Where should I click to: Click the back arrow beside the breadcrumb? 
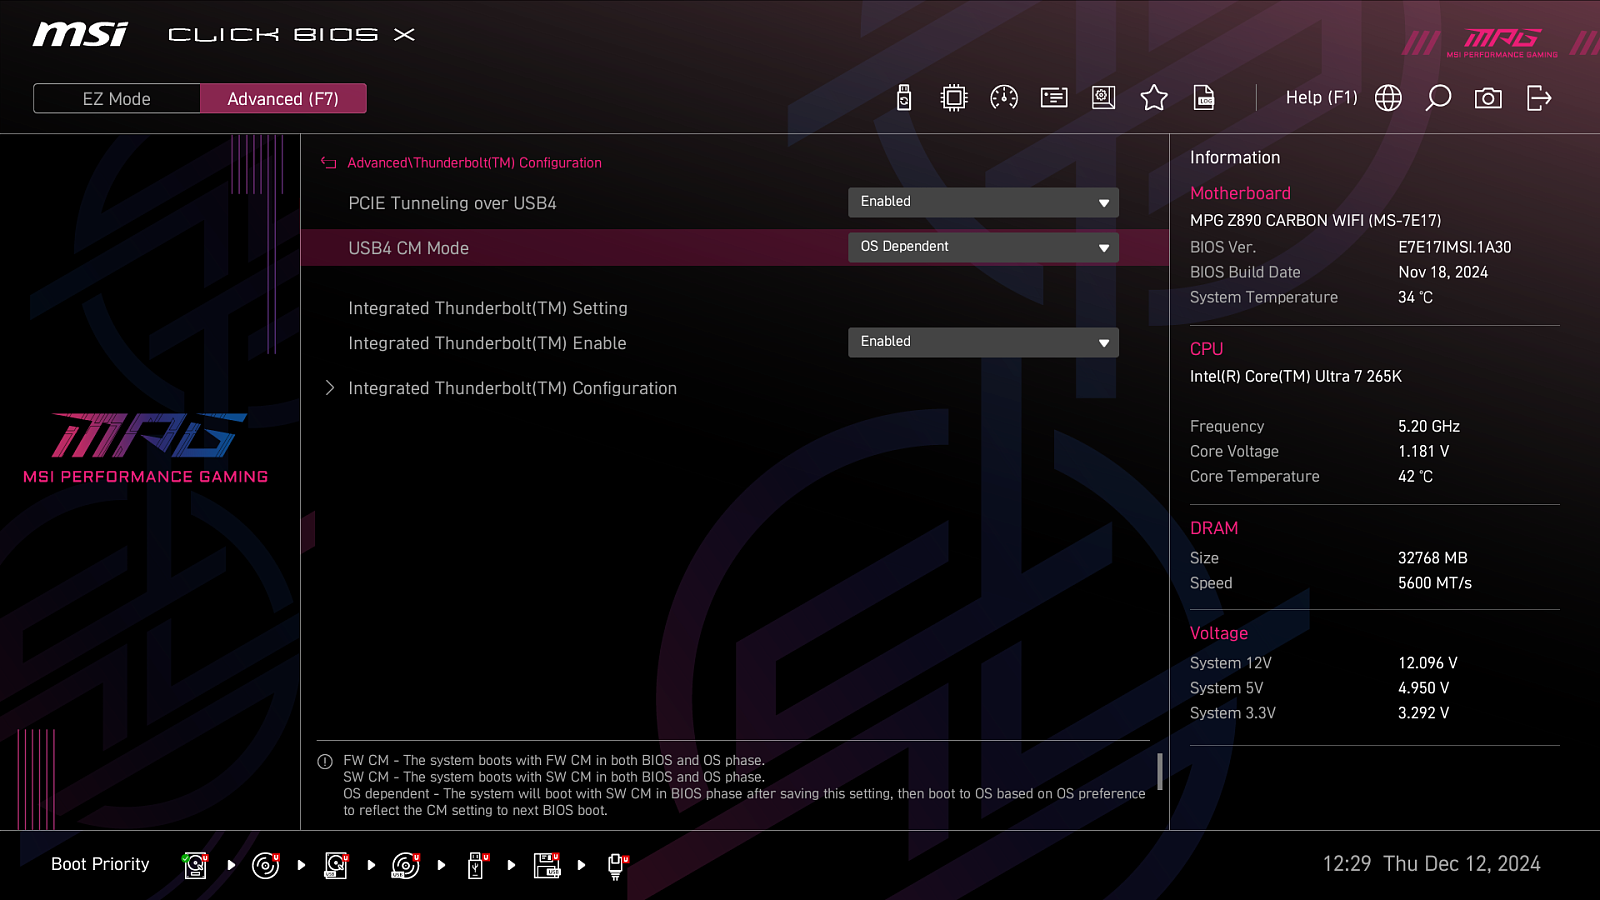[x=328, y=163]
